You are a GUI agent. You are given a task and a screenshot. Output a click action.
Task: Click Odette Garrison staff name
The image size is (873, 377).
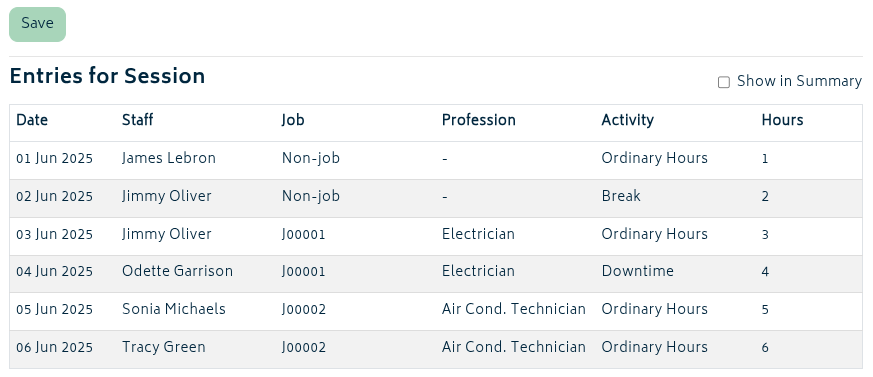click(178, 272)
